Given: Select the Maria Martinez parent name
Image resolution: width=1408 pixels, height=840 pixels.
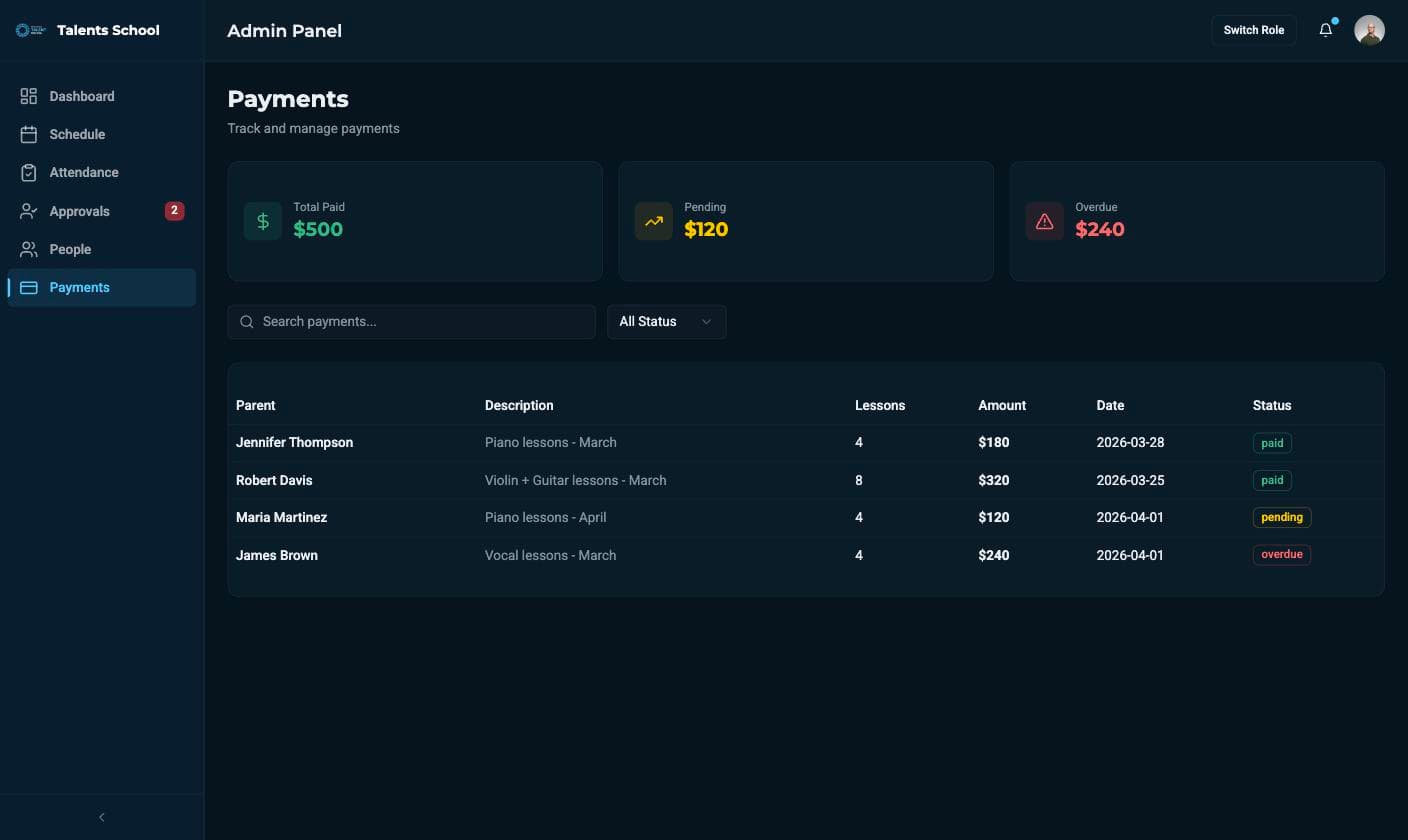Looking at the screenshot, I should pos(281,517).
